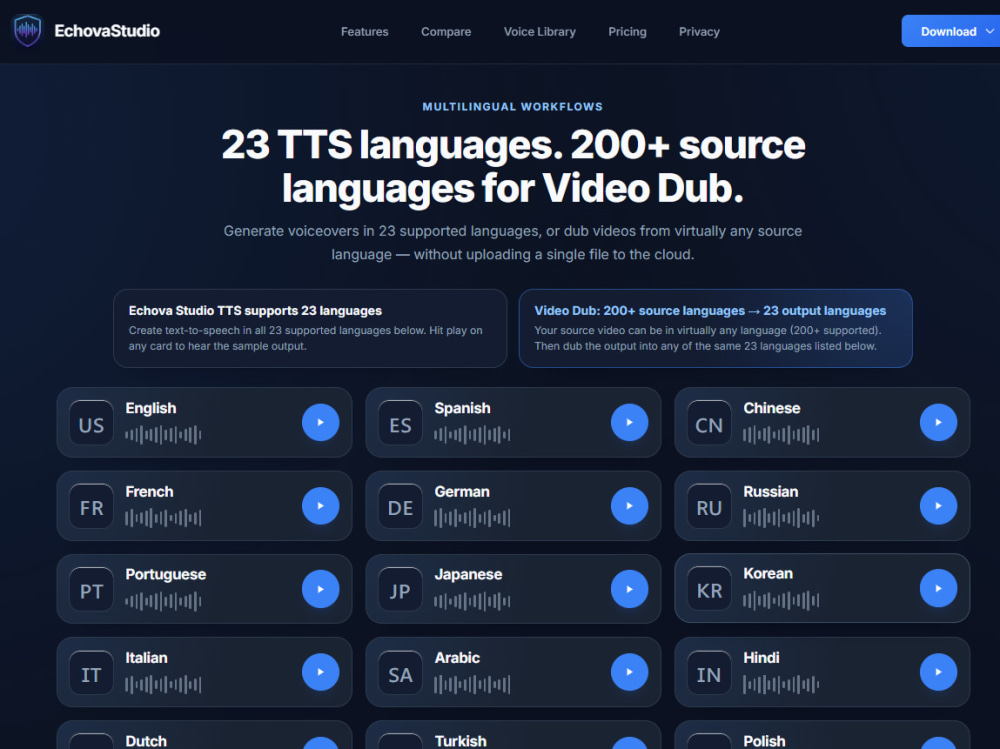Click the IT country code badge
This screenshot has height=749, width=1000.
(x=91, y=672)
